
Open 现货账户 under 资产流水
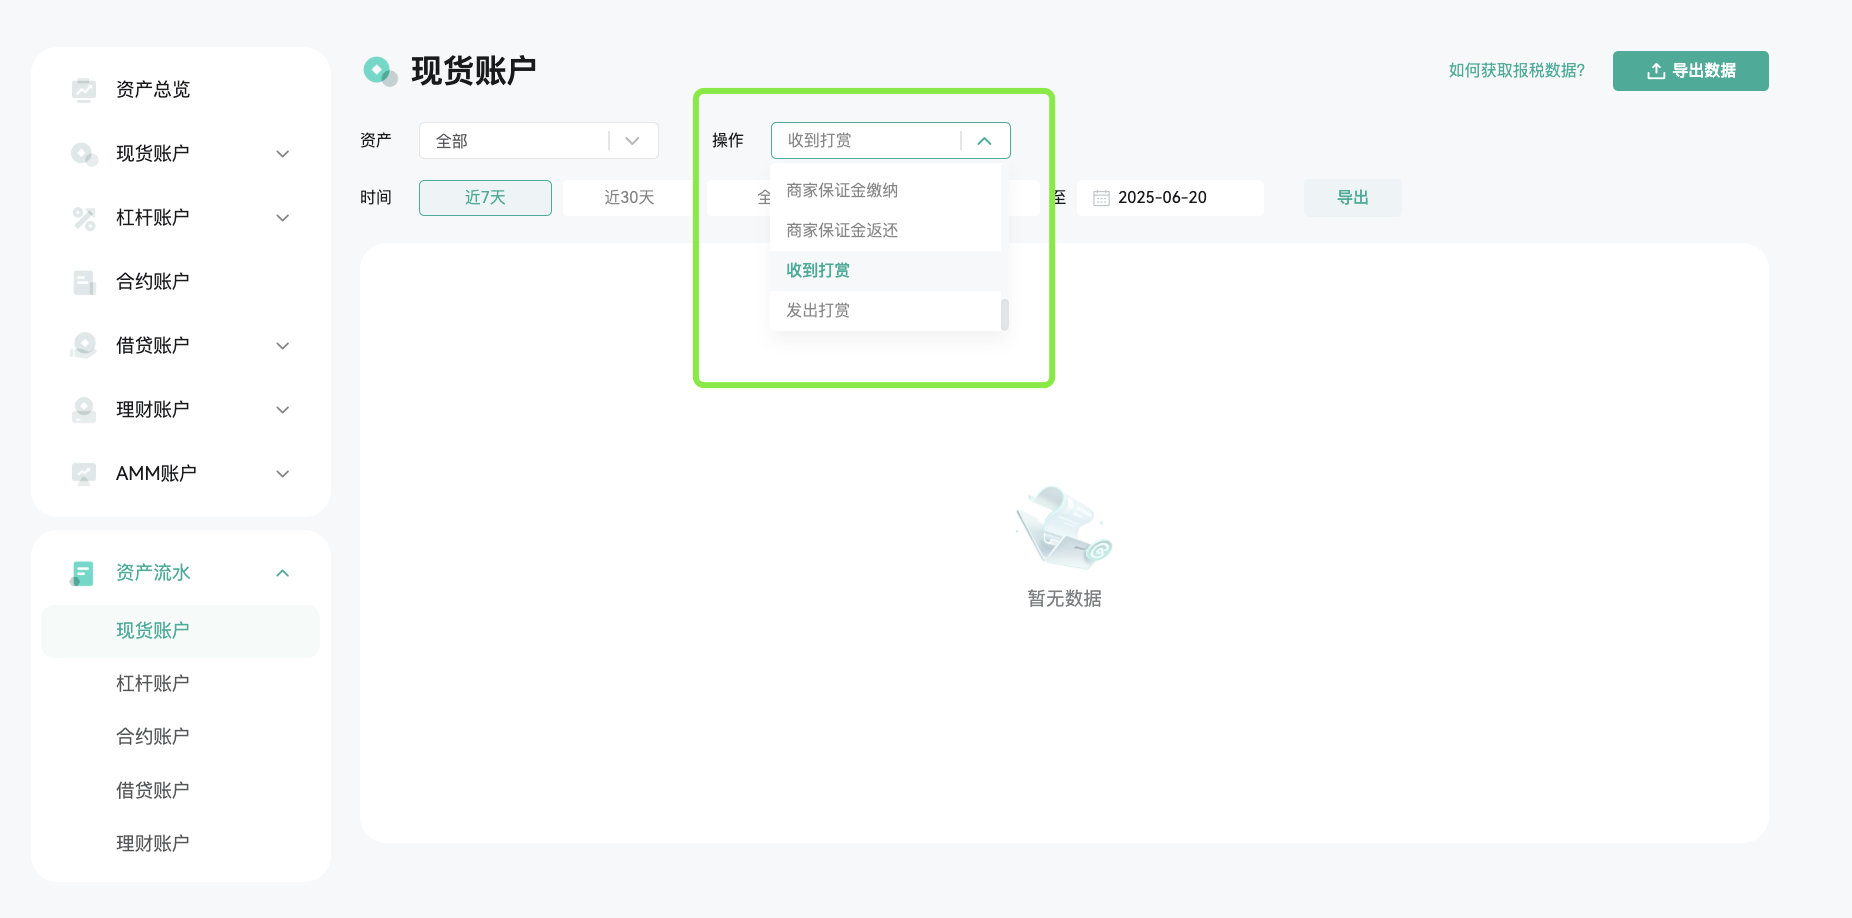tap(180, 631)
